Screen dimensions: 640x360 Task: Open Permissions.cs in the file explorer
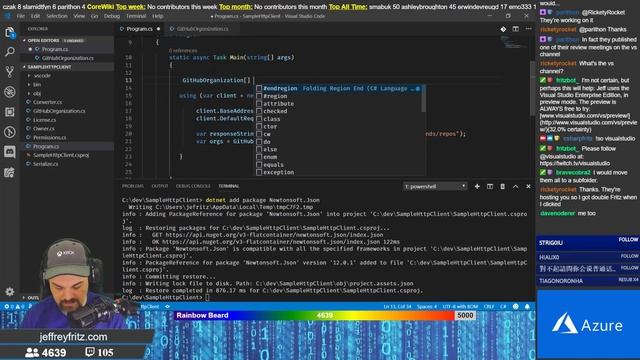[49, 138]
